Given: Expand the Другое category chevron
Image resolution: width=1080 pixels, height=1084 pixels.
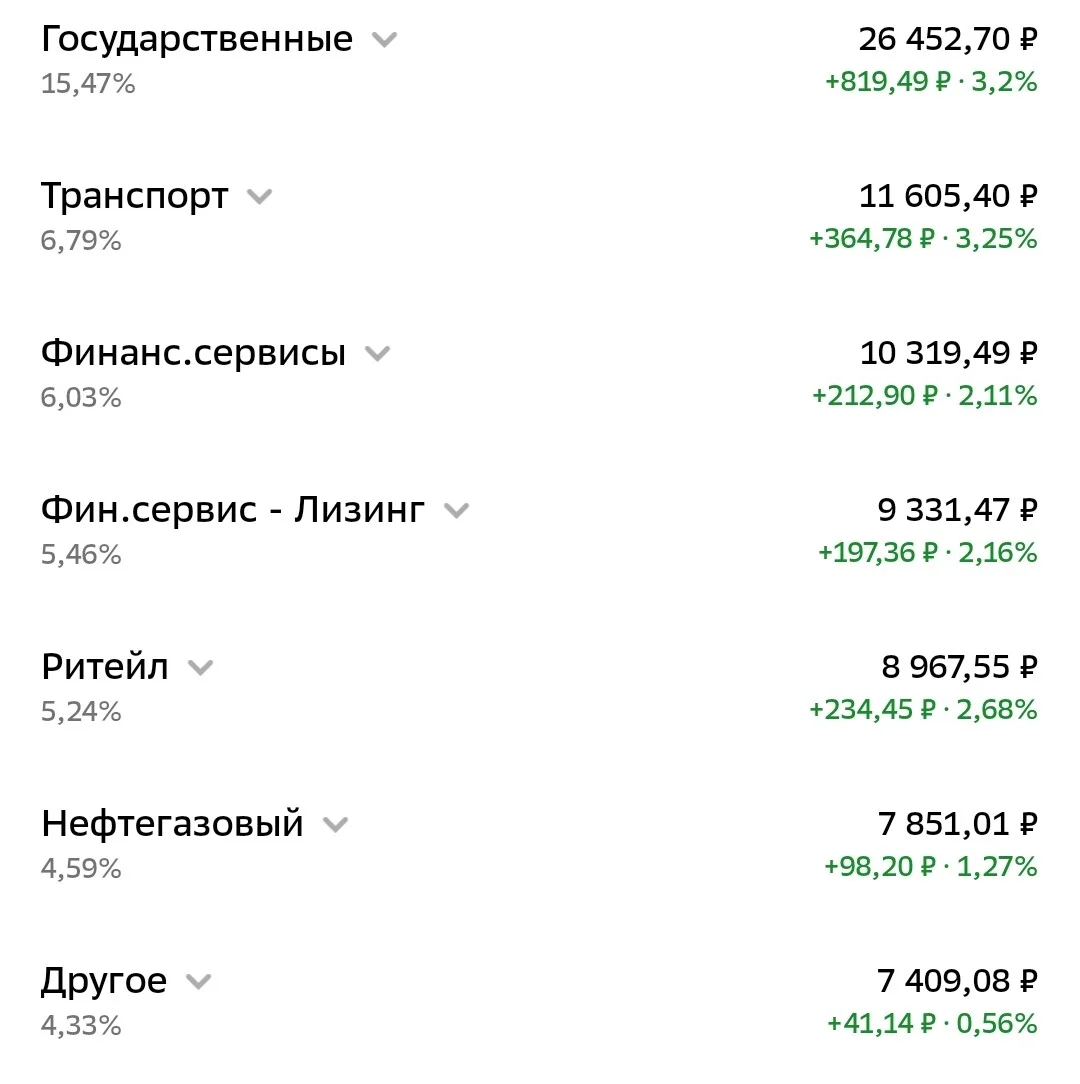Looking at the screenshot, I should pyautogui.click(x=198, y=982).
